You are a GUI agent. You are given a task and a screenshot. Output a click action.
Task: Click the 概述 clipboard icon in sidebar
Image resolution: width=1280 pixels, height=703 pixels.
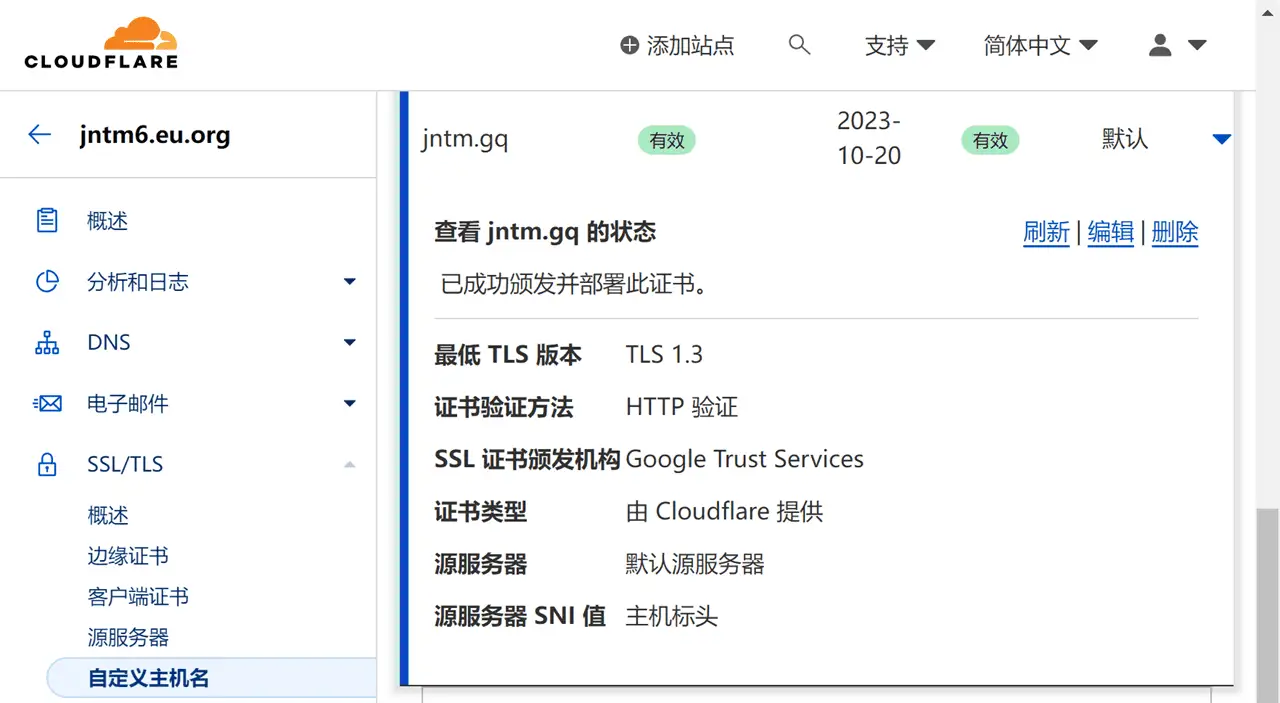pos(47,221)
